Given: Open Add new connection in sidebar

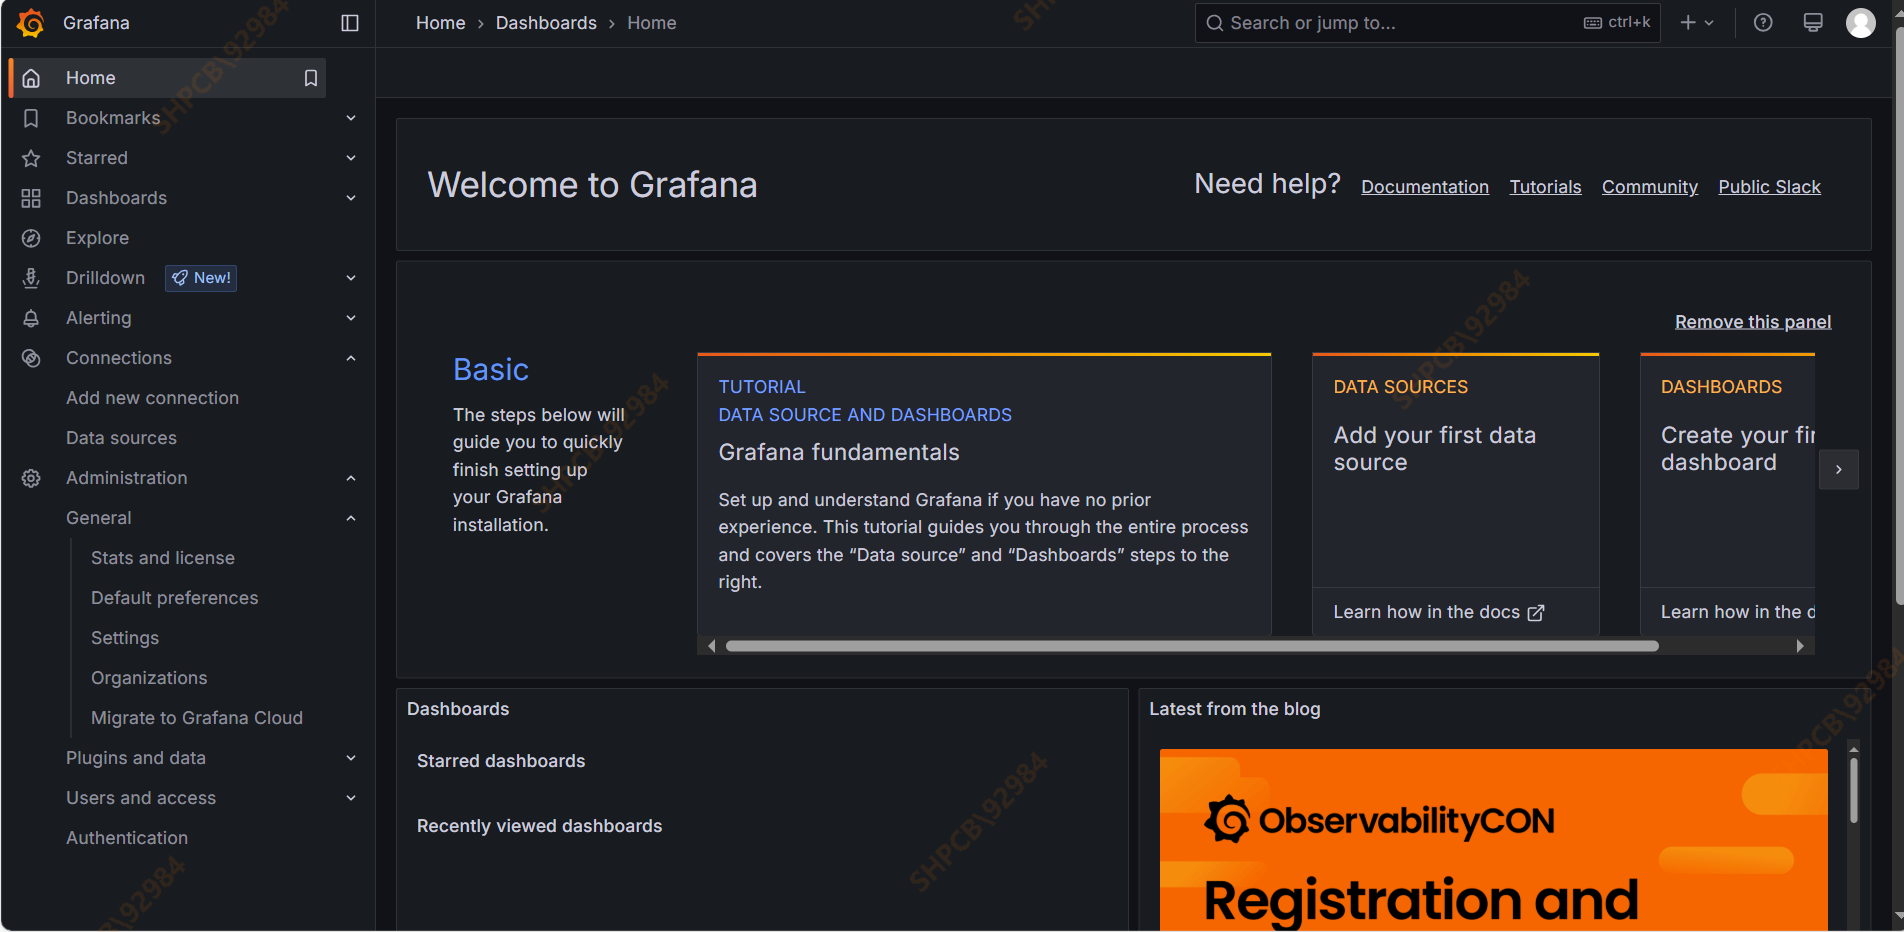Looking at the screenshot, I should click(152, 398).
